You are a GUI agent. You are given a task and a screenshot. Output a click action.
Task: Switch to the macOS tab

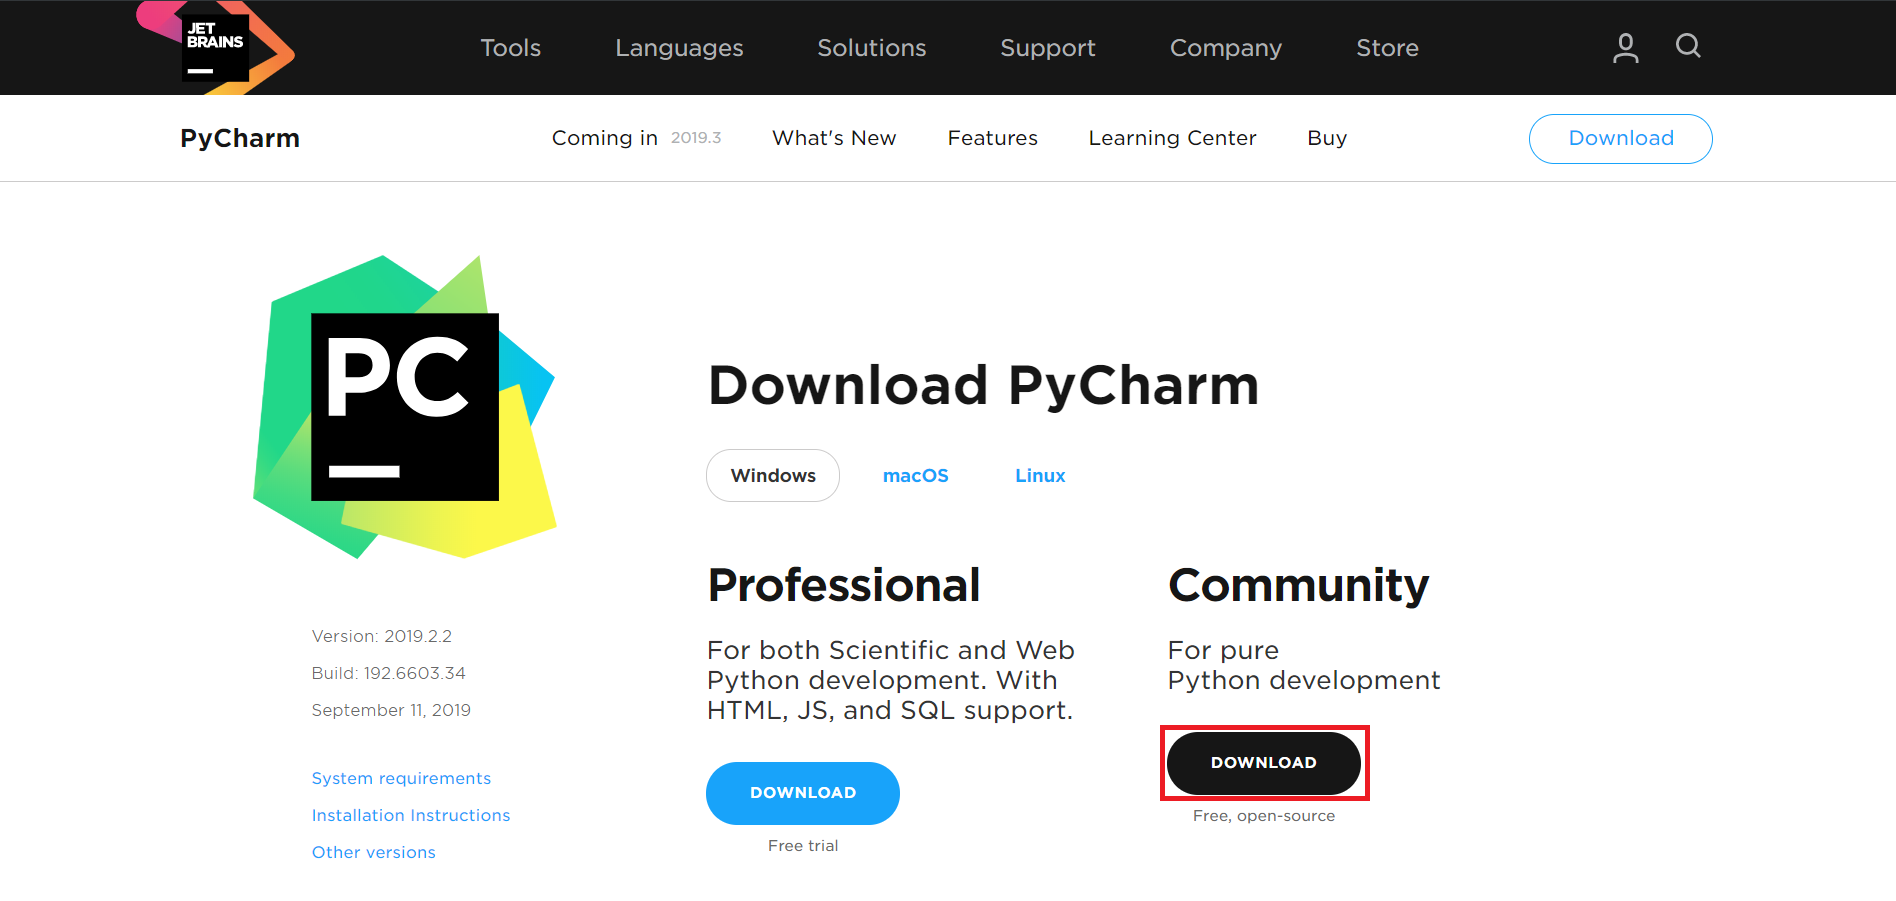[915, 476]
